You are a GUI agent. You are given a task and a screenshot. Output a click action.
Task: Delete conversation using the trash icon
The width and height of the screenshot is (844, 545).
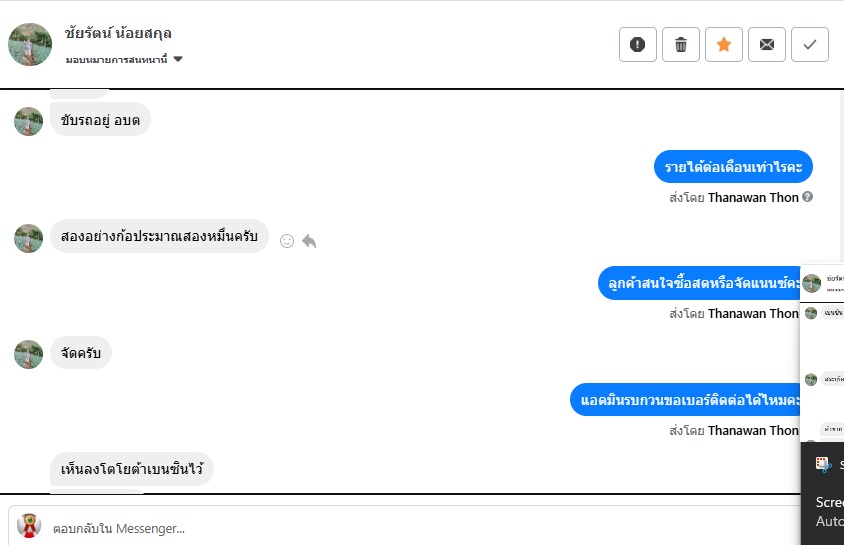pyautogui.click(x=681, y=44)
